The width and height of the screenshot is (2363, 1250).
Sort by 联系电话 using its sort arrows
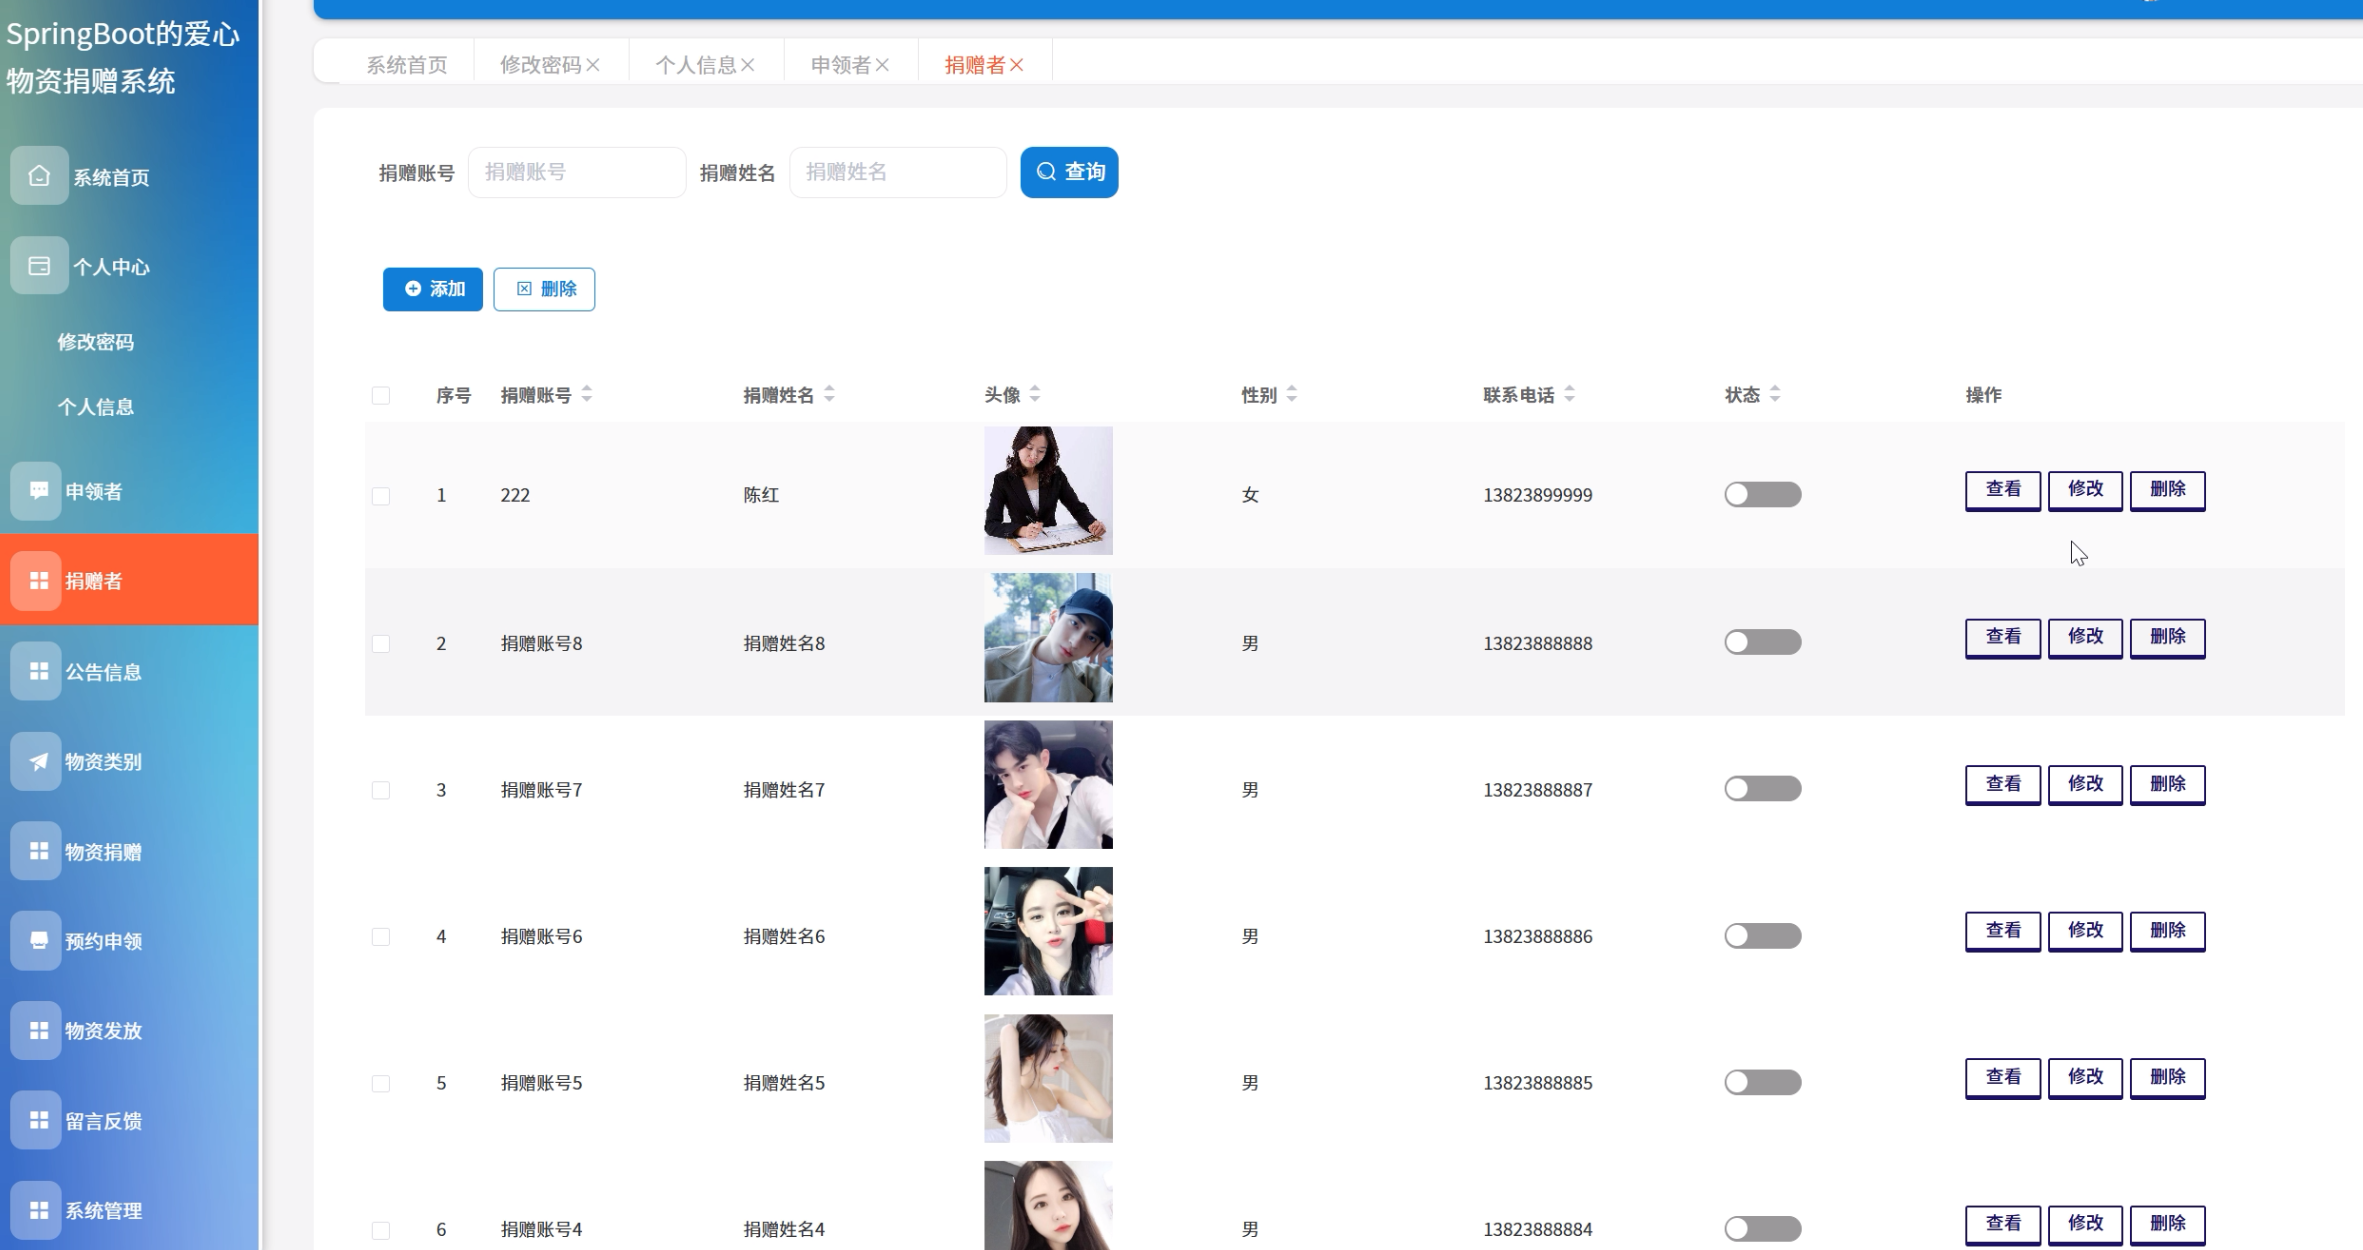click(1569, 395)
